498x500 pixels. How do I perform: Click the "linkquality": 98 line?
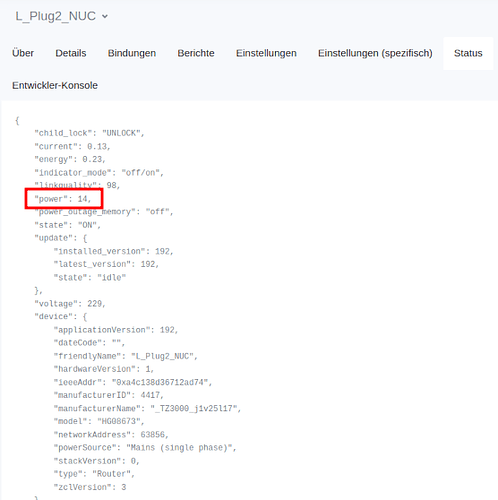77,185
